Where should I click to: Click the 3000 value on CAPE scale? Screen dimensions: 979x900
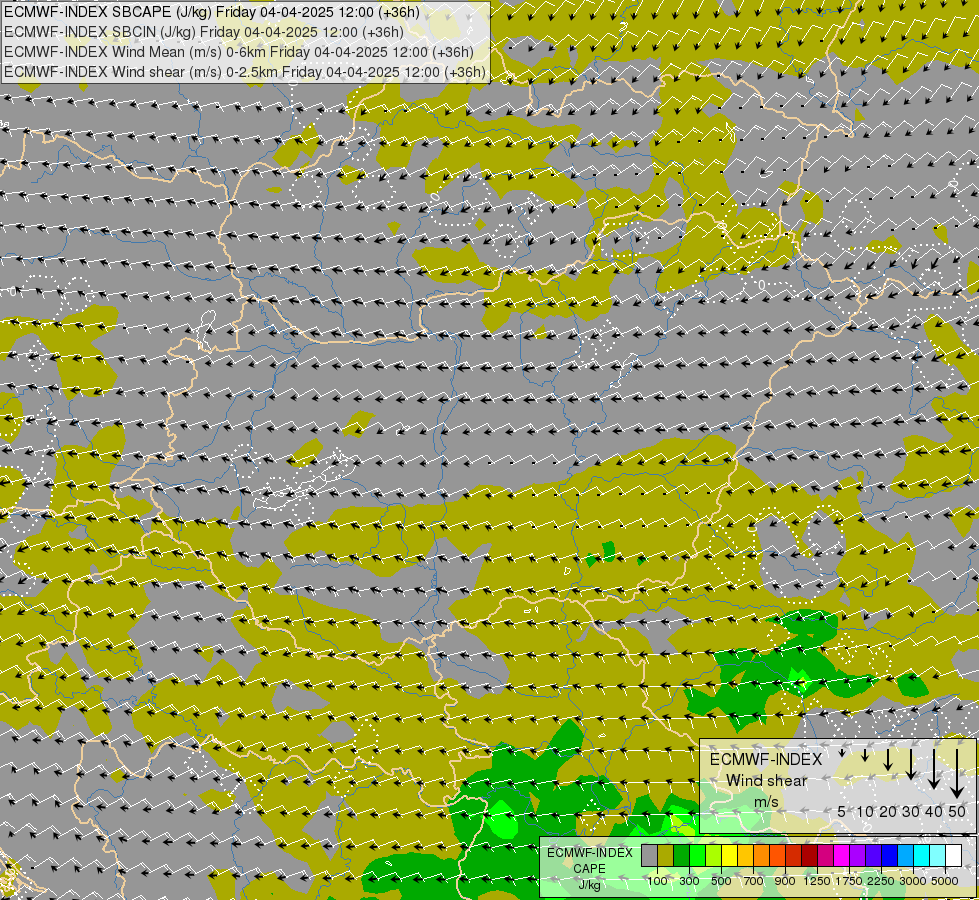point(913,881)
